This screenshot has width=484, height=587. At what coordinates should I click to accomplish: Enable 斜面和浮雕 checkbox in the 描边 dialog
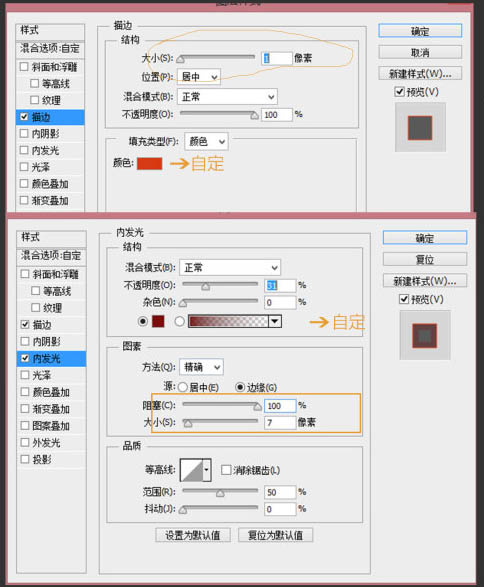[24, 67]
